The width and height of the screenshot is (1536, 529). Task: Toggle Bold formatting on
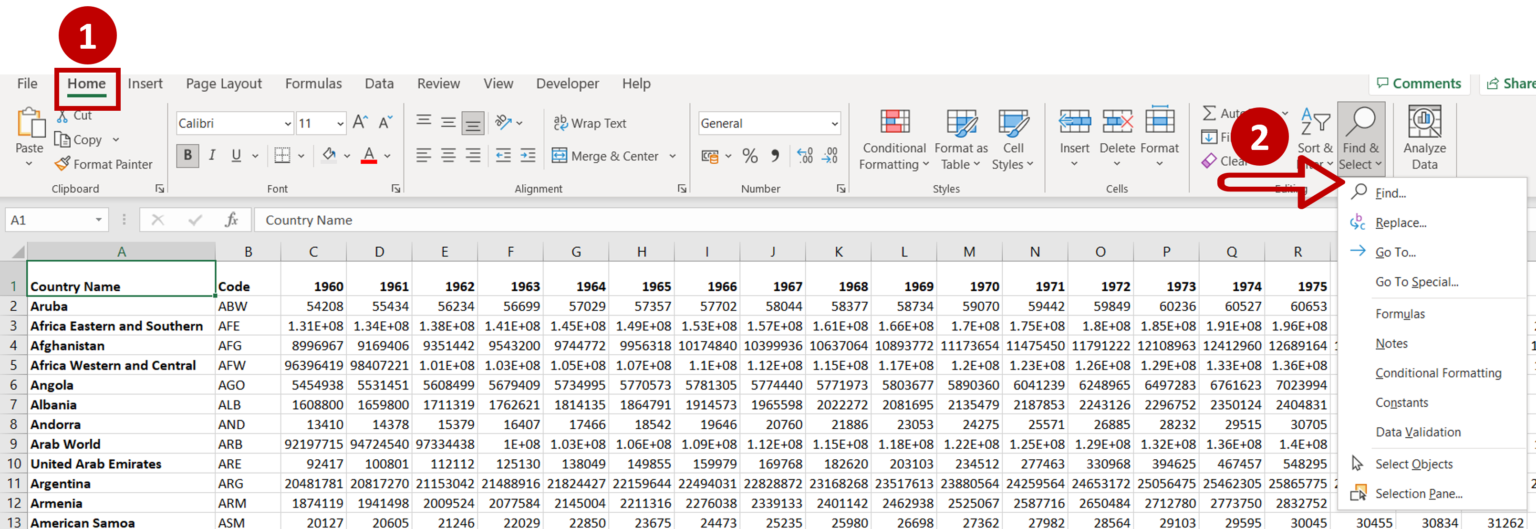click(187, 156)
